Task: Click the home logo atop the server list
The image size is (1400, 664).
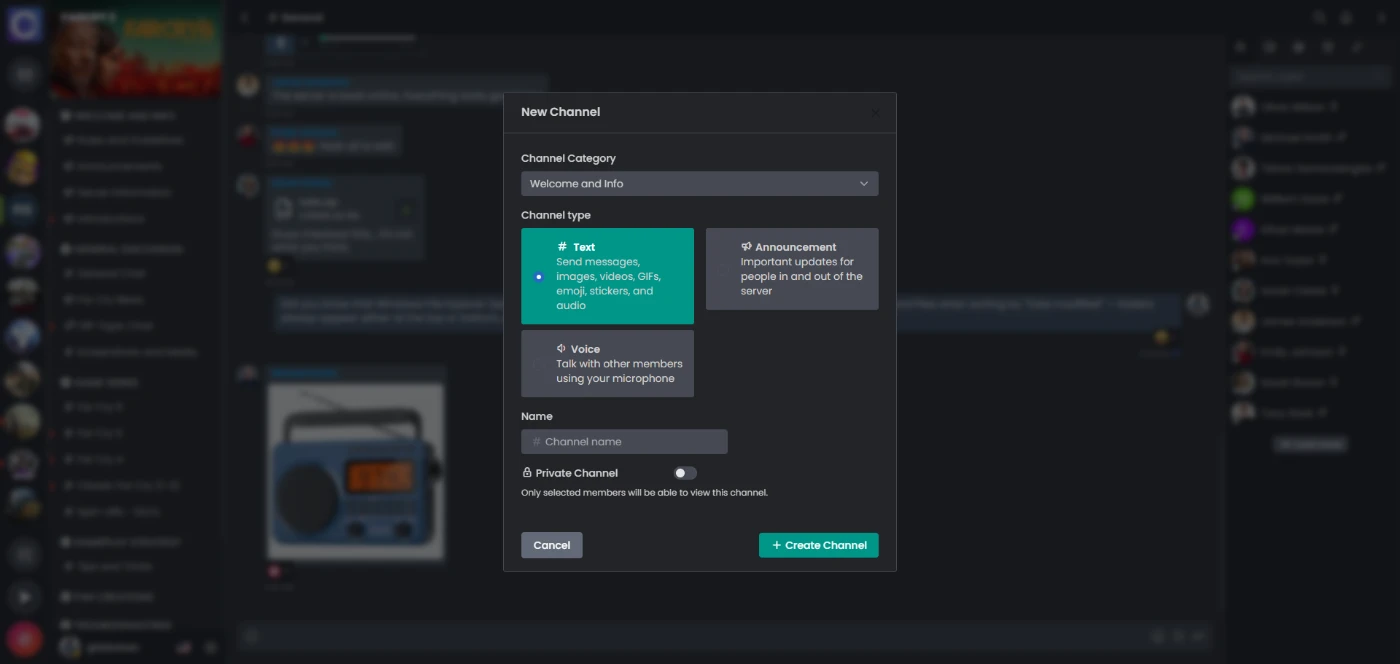Action: point(24,24)
